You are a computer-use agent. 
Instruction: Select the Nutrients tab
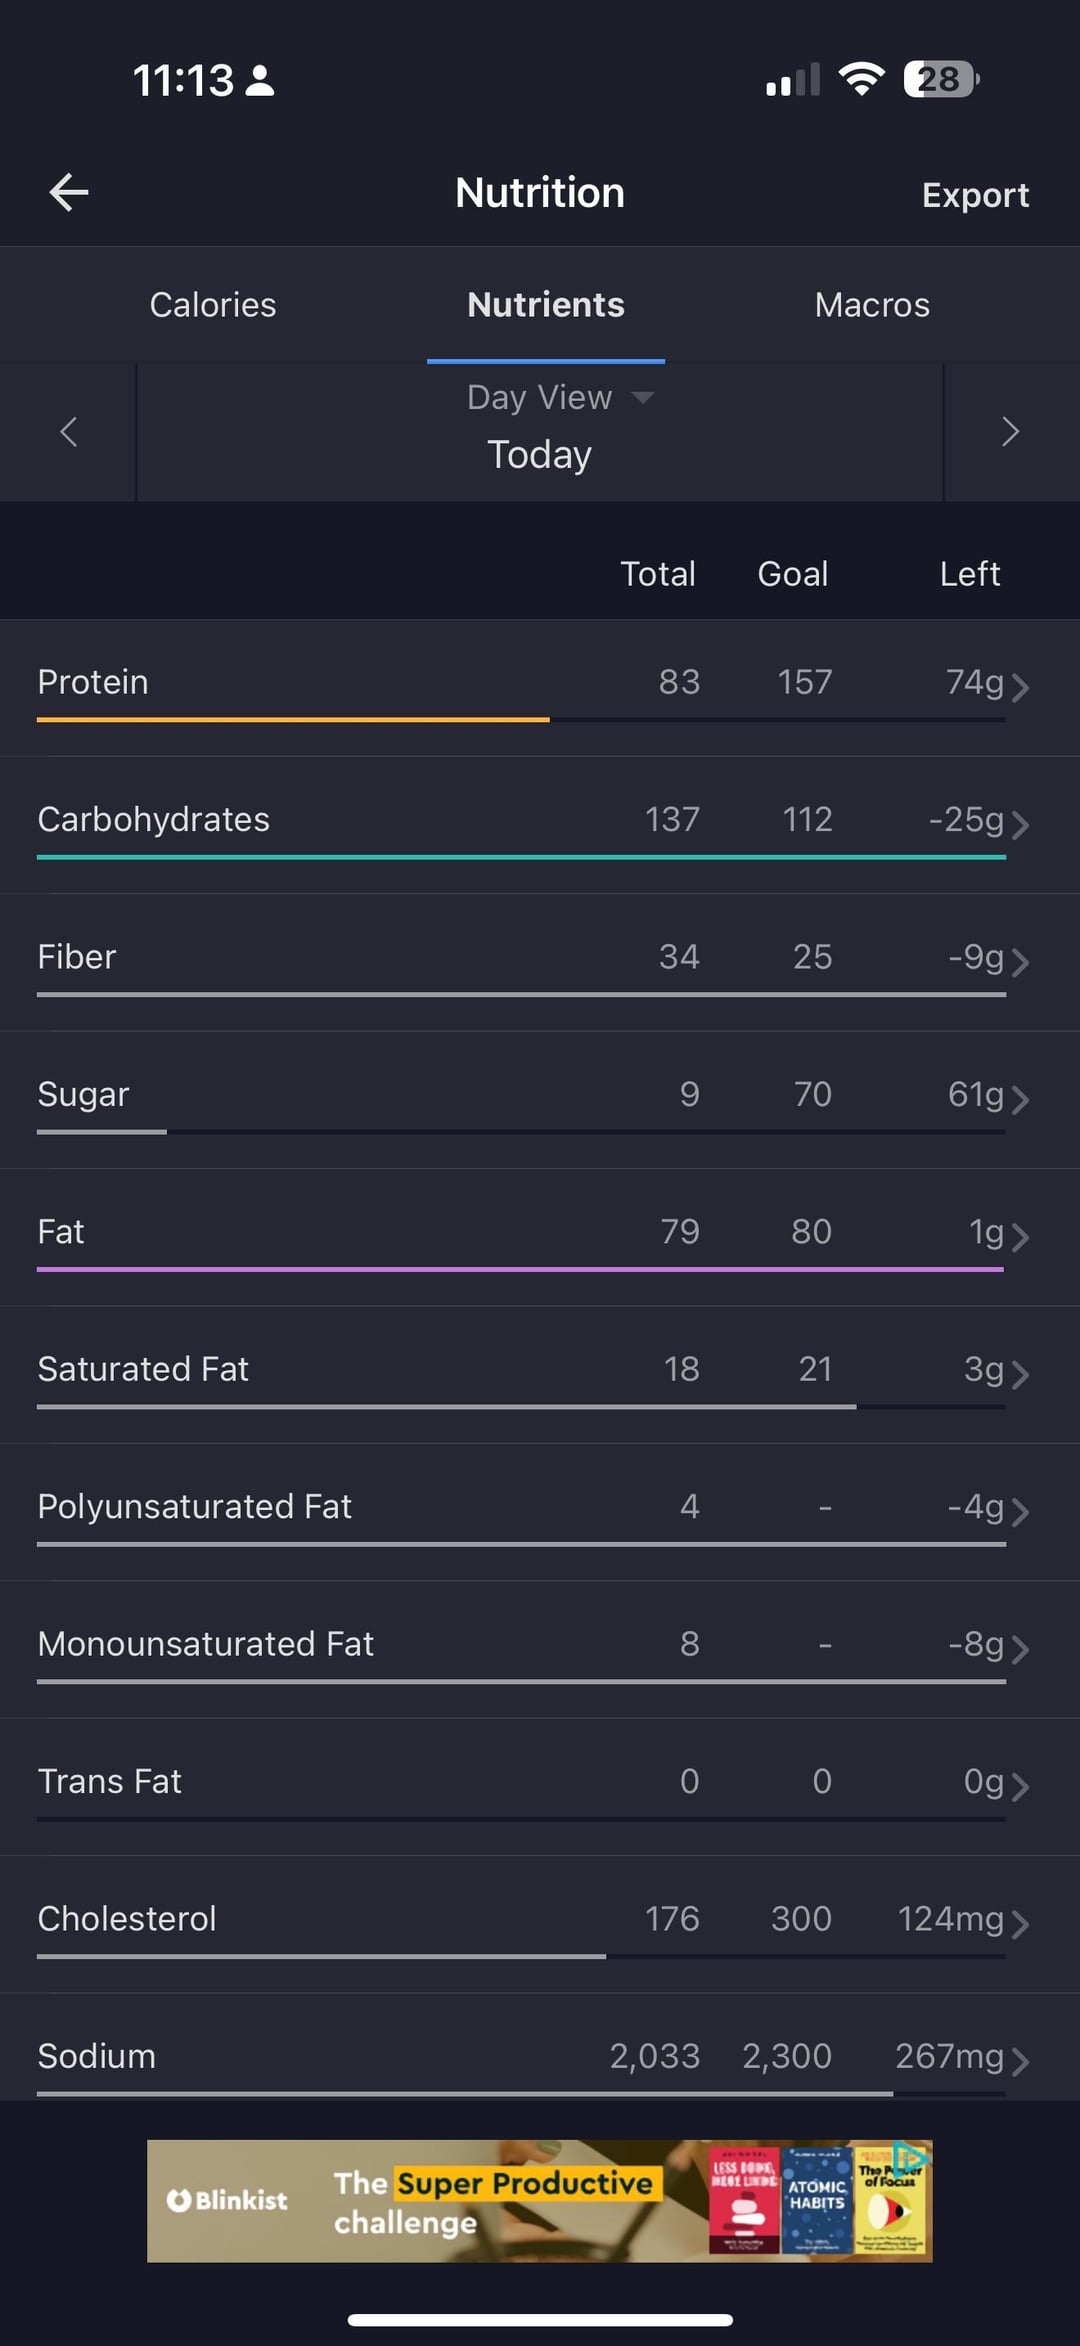coord(546,305)
